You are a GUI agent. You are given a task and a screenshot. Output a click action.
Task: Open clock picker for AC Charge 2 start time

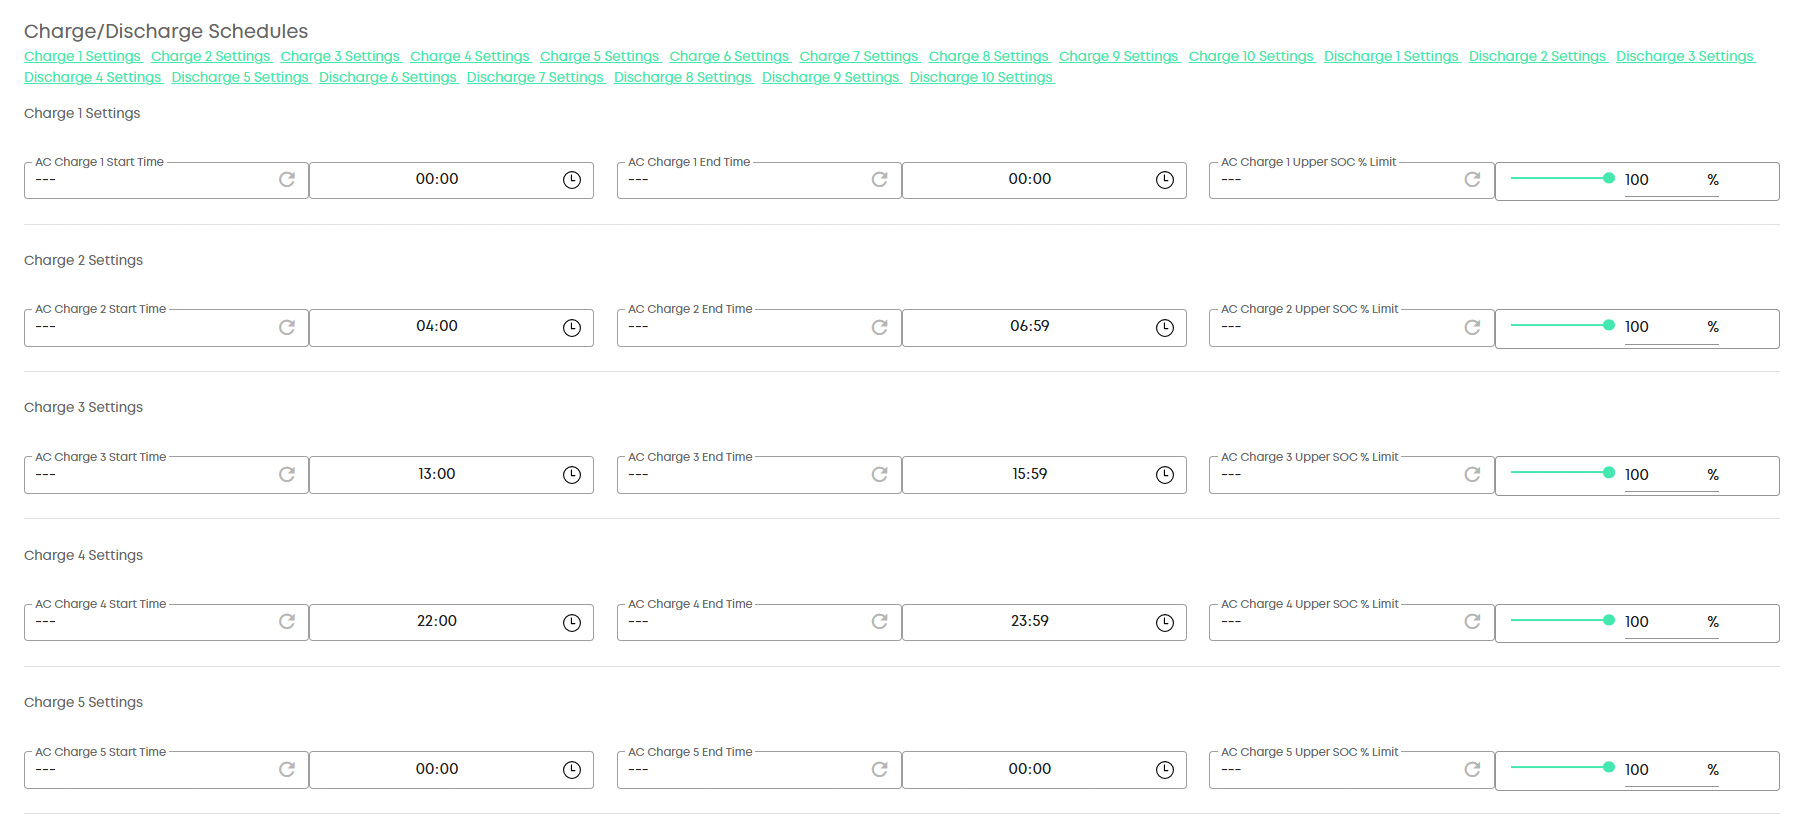pos(572,328)
